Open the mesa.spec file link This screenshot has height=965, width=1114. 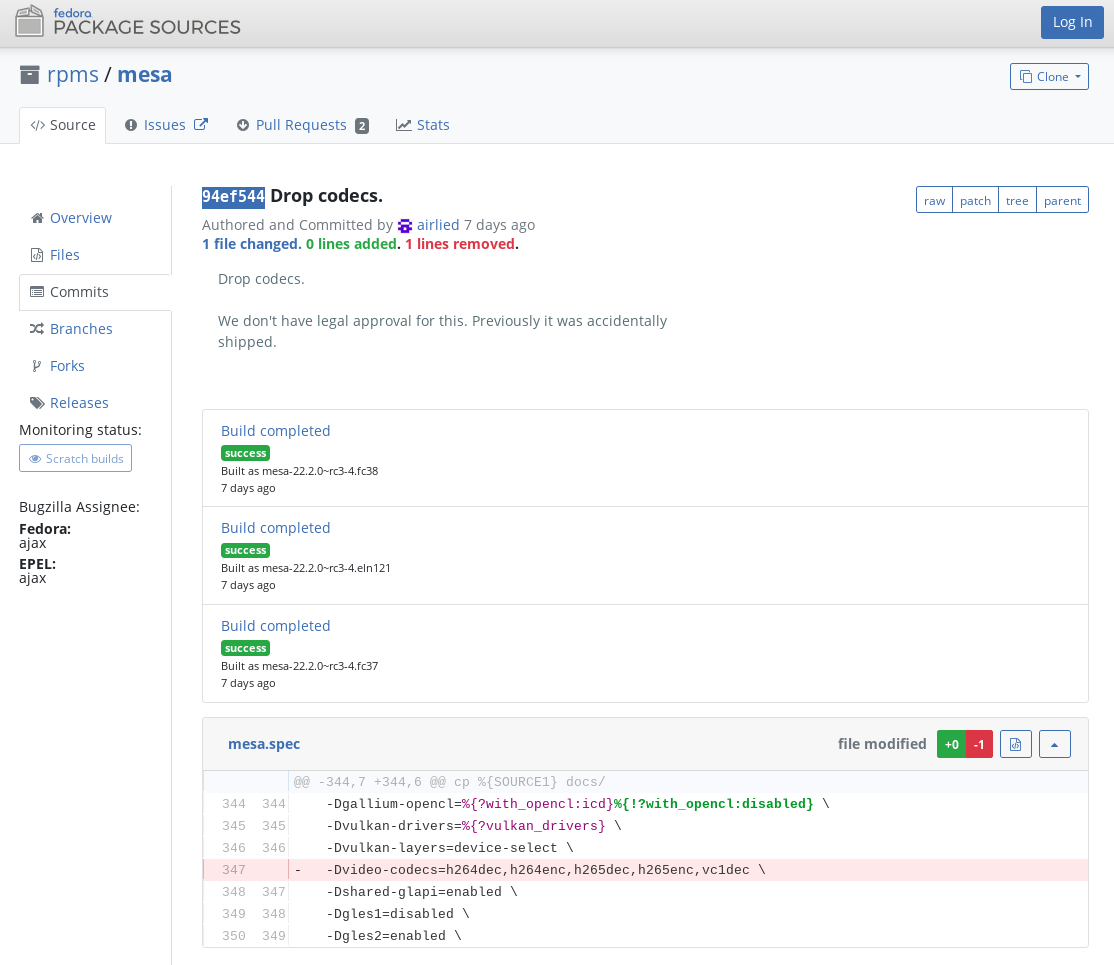point(264,744)
